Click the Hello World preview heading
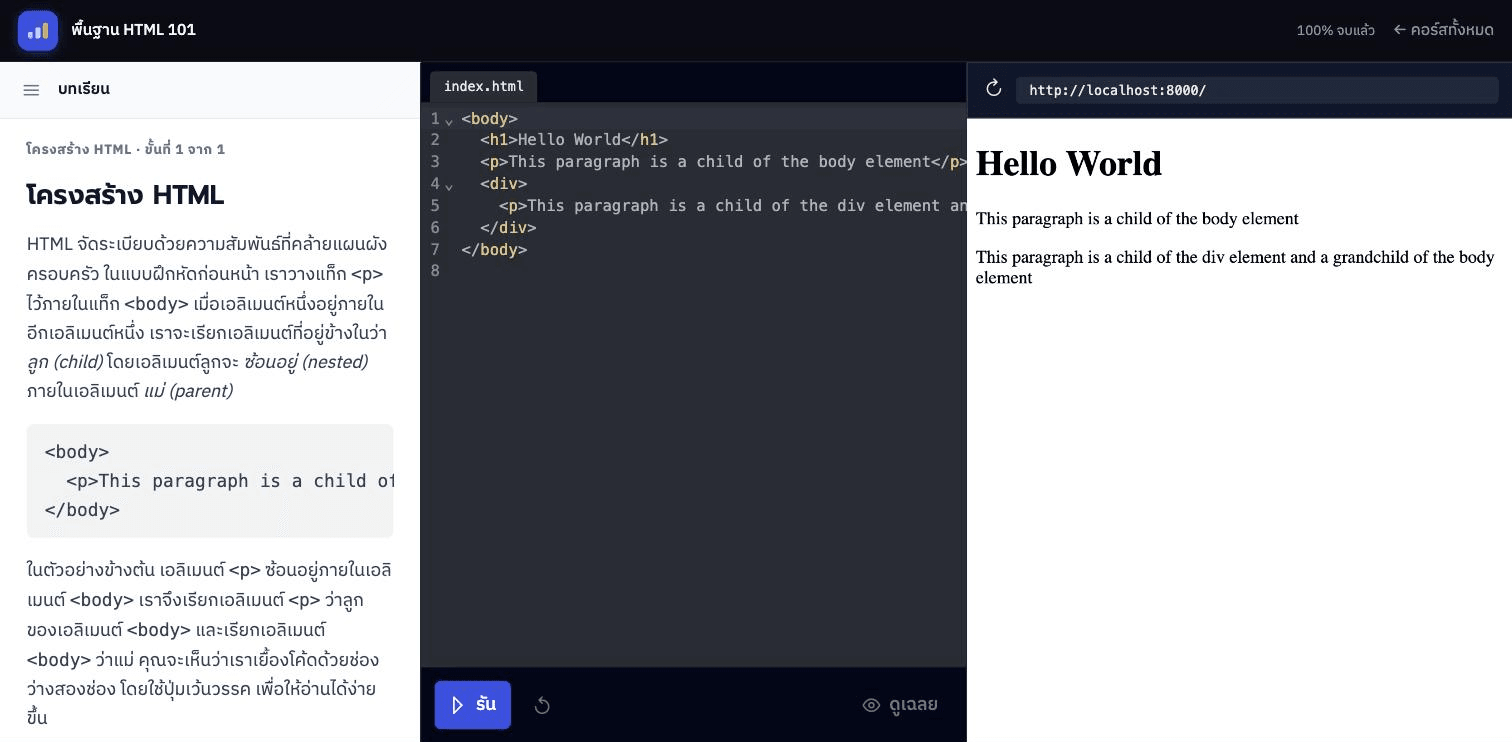The width and height of the screenshot is (1512, 742). pos(1069,163)
